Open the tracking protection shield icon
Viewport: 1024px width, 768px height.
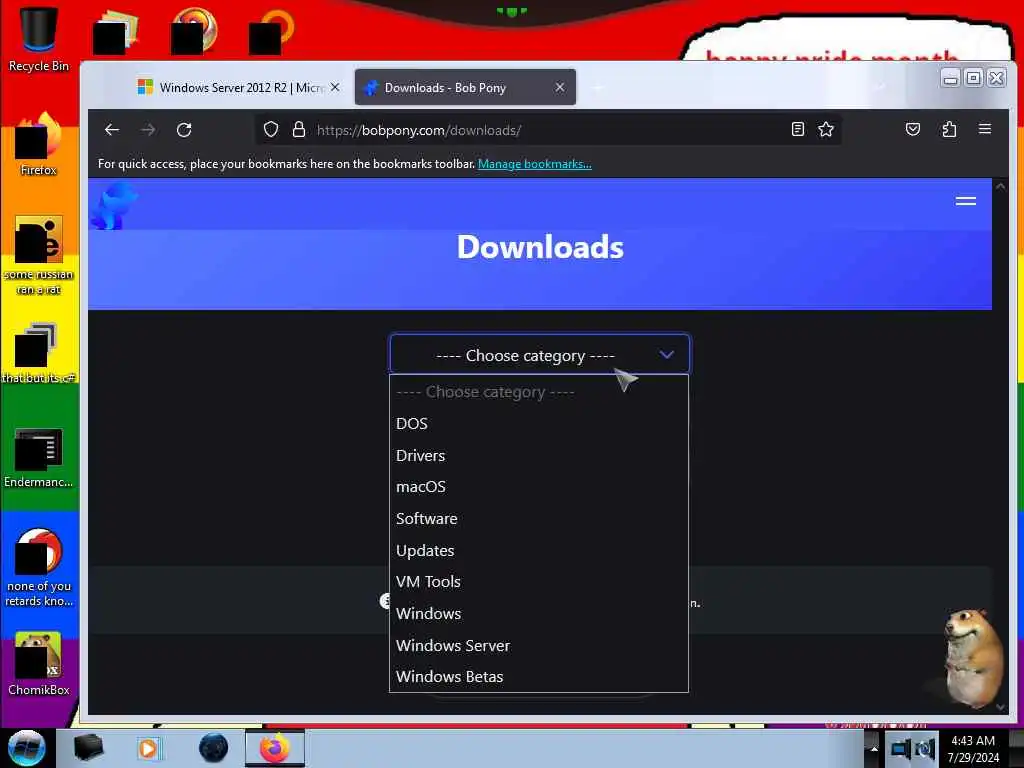(270, 129)
